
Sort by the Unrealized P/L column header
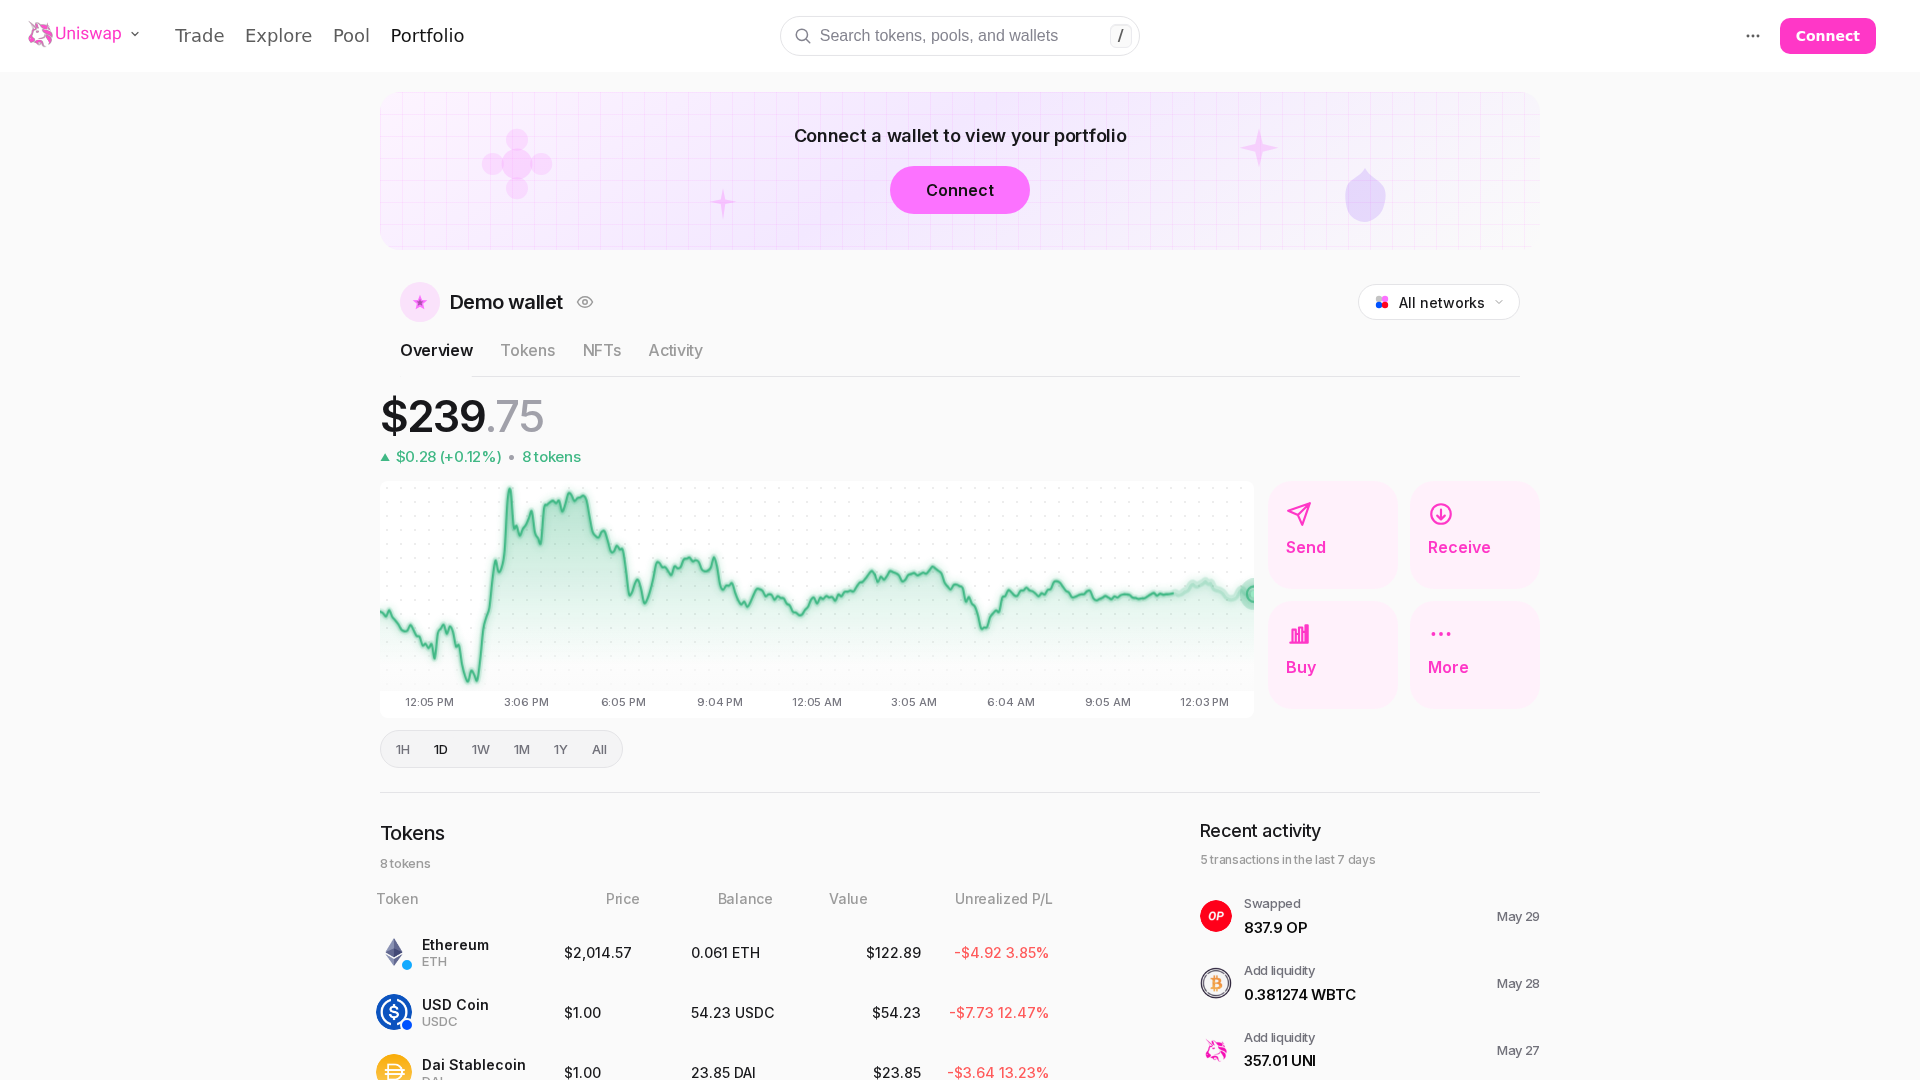tap(1003, 899)
